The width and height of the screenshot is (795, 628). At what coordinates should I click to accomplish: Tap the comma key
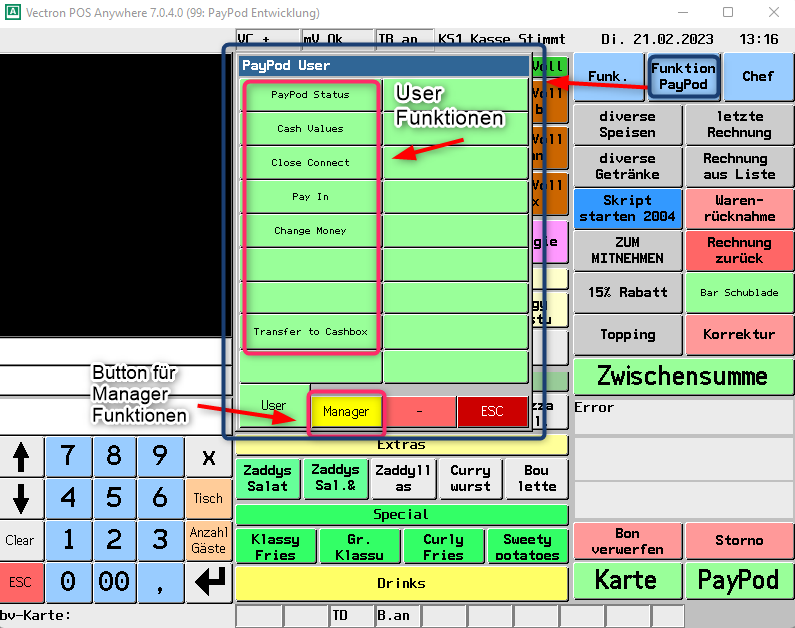(160, 582)
